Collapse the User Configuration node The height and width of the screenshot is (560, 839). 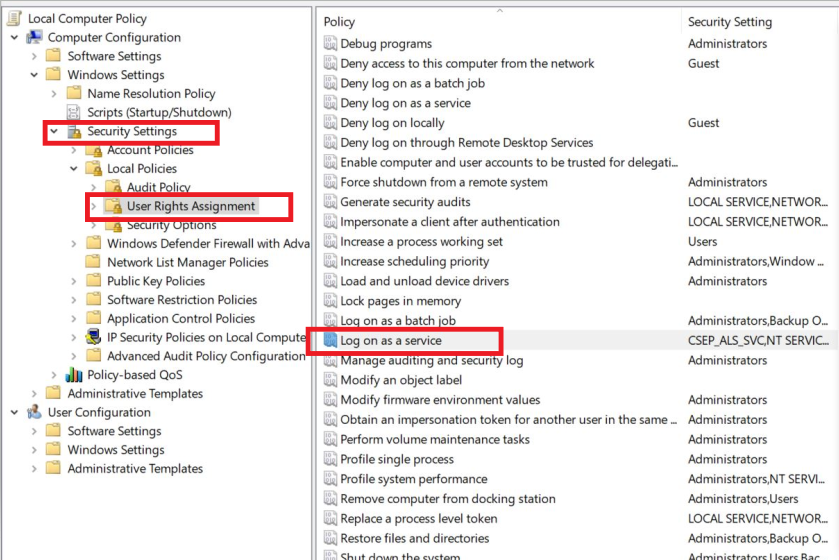[x=14, y=412]
